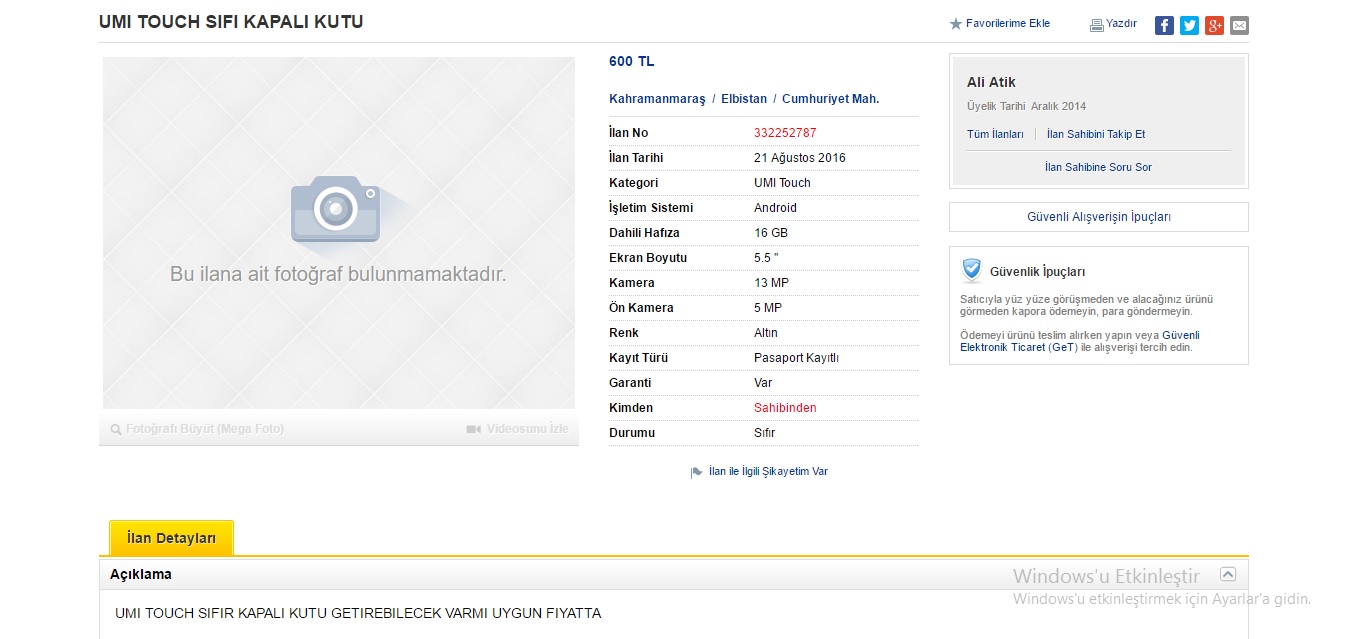1361x639 pixels.
Task: Click the Android operating system value
Action: [x=775, y=208]
